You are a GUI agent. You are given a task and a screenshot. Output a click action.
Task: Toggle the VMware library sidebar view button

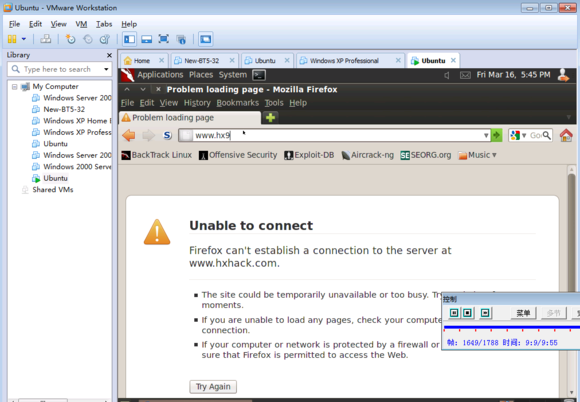(x=129, y=39)
